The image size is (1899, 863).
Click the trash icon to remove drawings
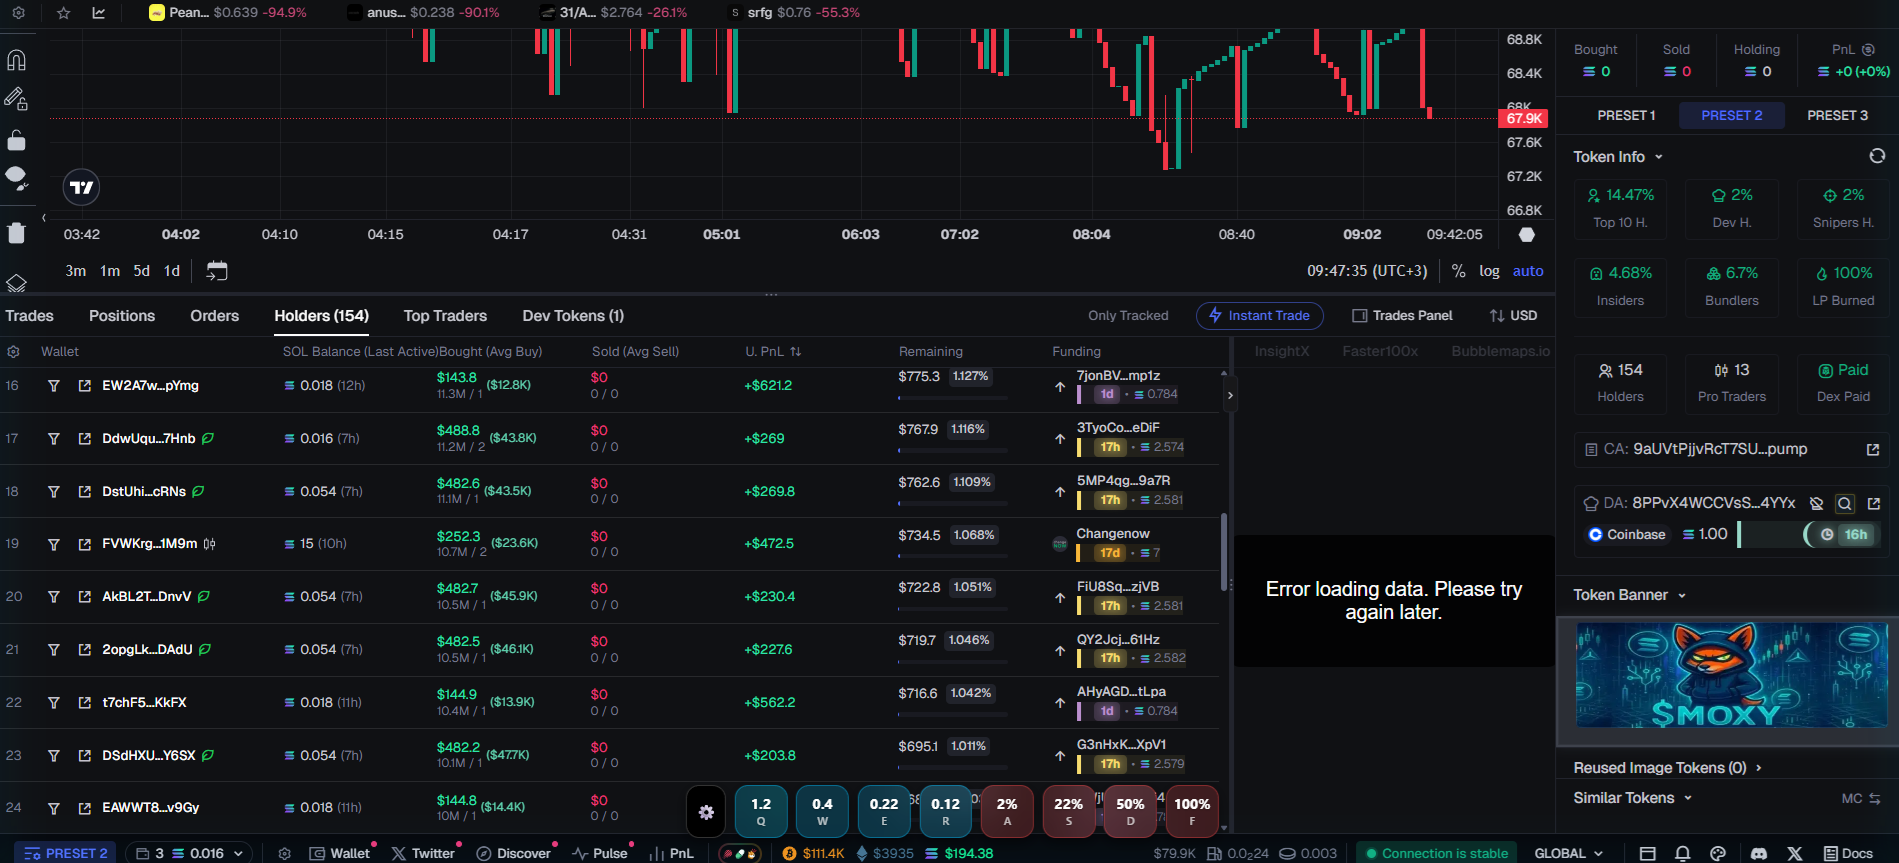tap(16, 233)
